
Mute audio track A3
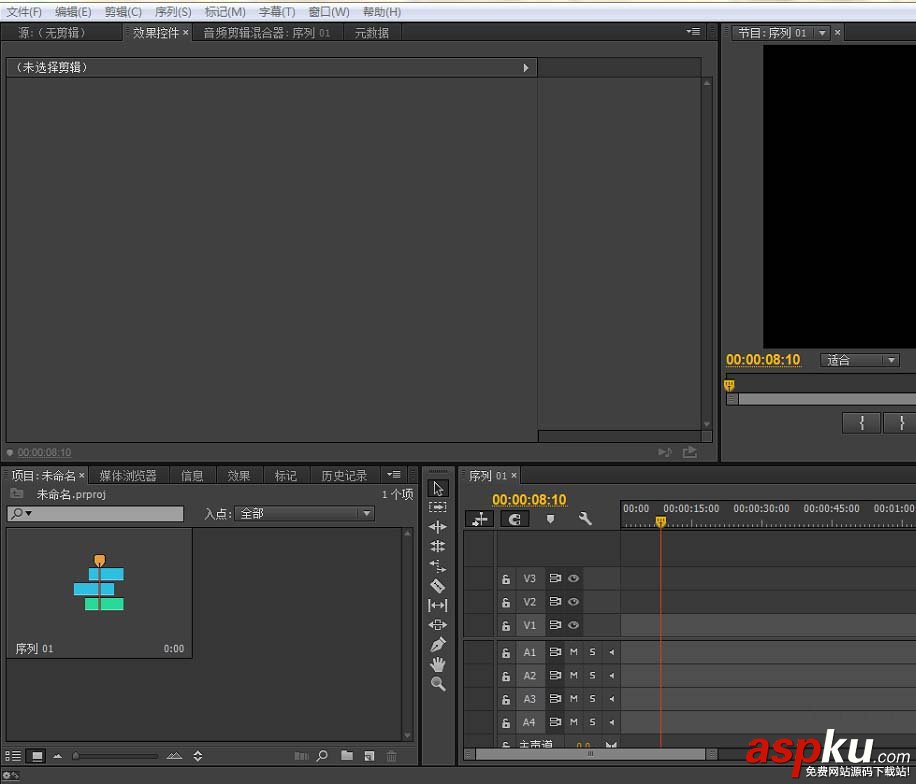click(x=574, y=699)
